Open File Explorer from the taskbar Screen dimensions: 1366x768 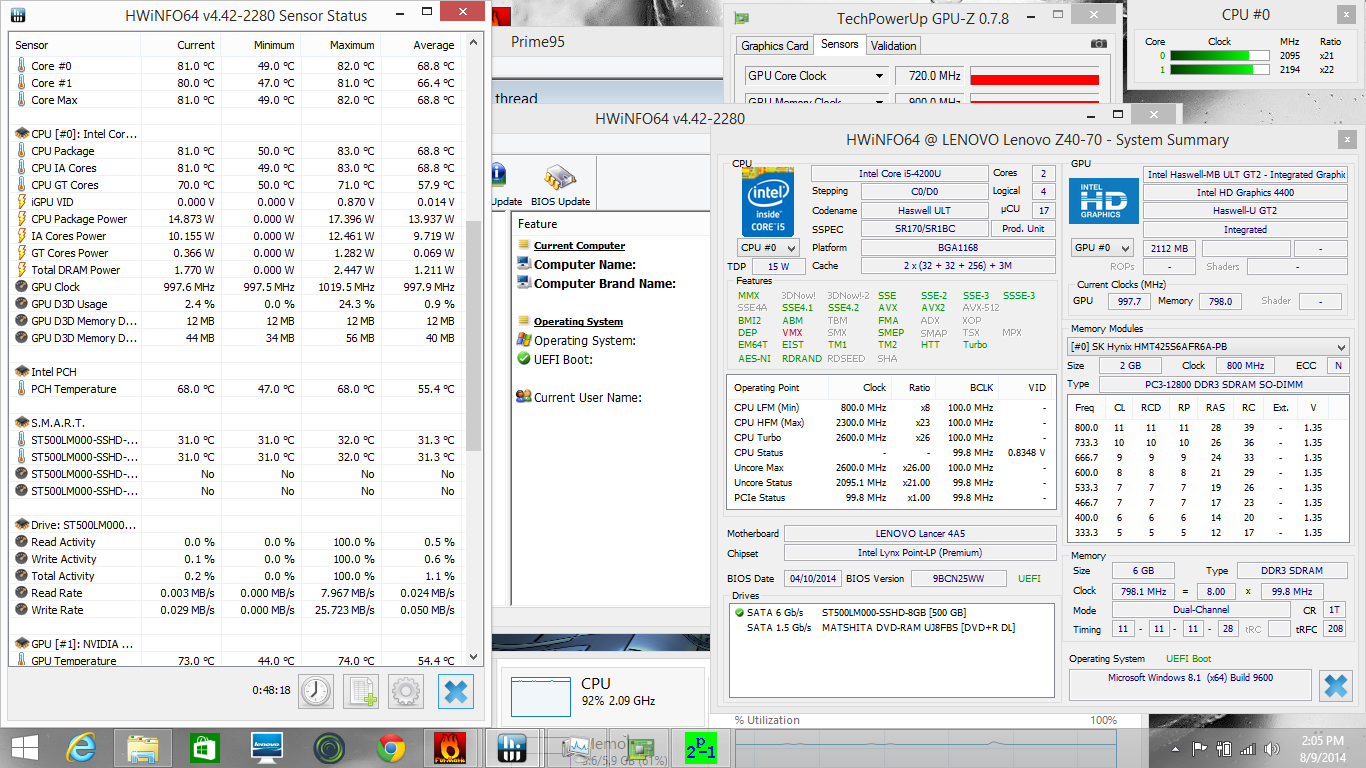[x=143, y=748]
